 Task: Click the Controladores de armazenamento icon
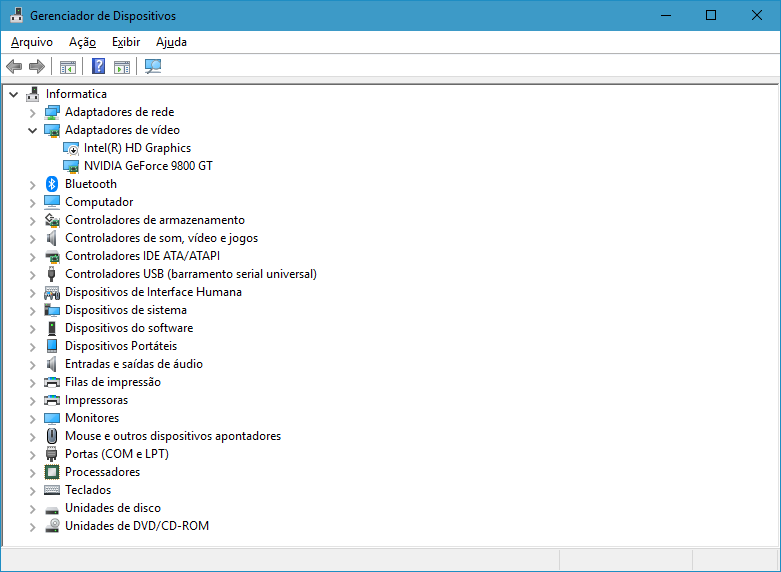52,220
